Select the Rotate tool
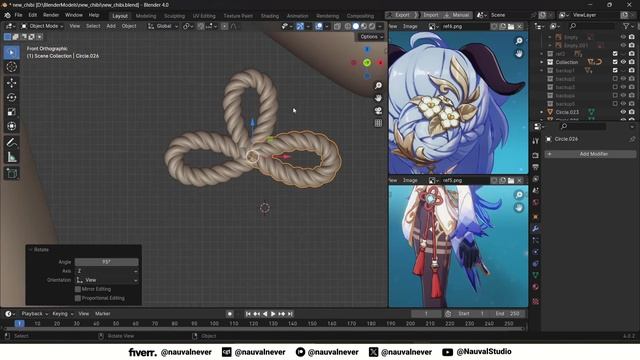Viewport: 640px width, 360px height. pyautogui.click(x=11, y=97)
